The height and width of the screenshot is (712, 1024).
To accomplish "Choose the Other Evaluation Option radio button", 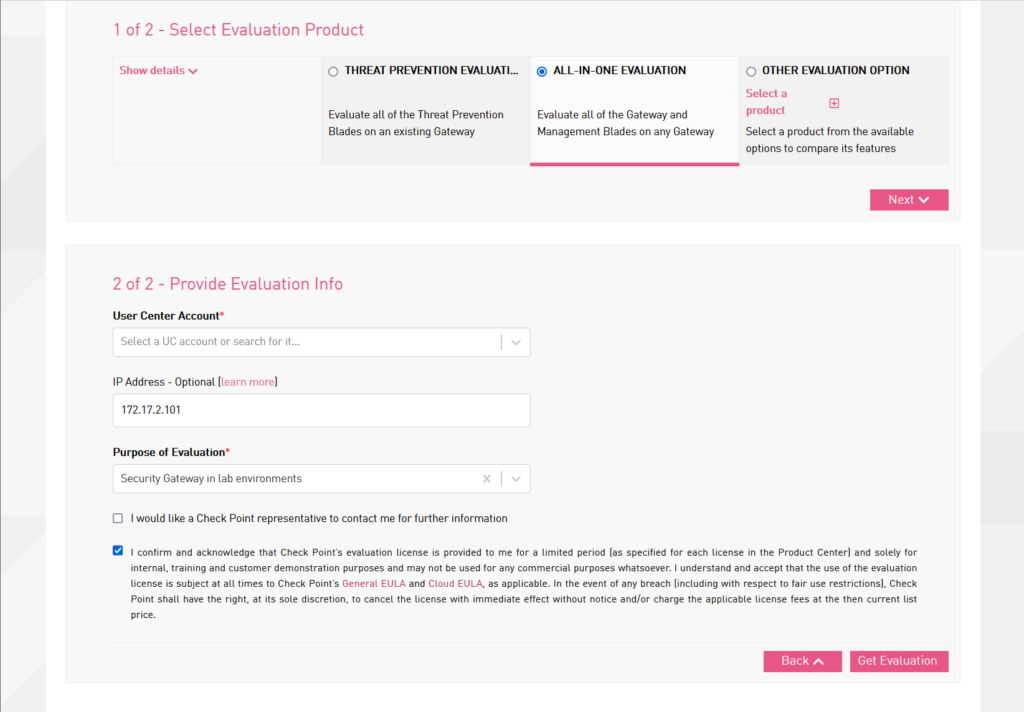I will 751,71.
